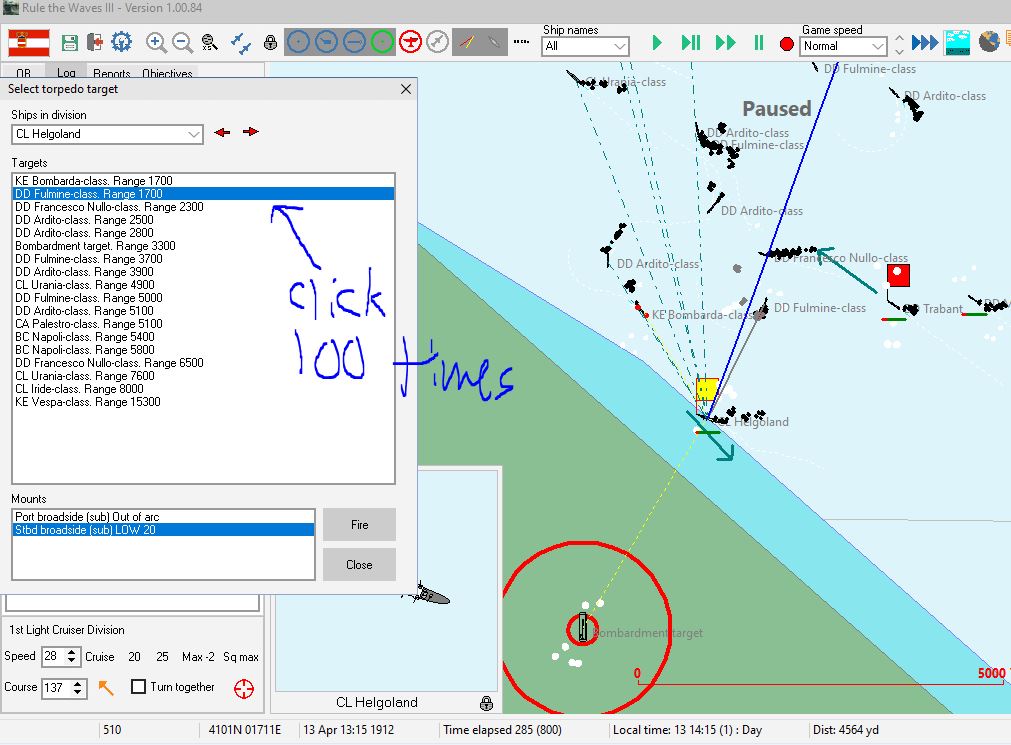Increase game speed with up chevron
Viewport: 1011px width, 745px height.
click(899, 37)
